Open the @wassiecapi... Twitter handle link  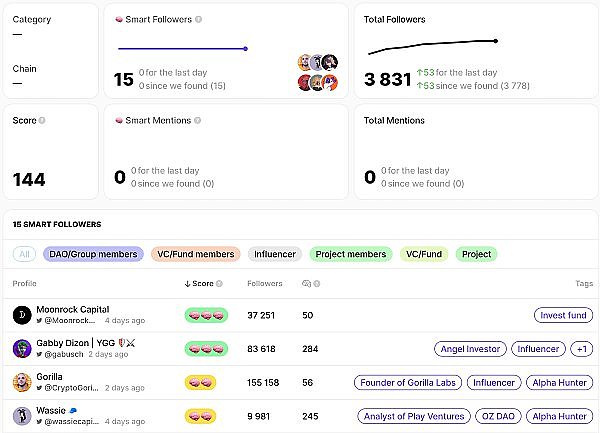tap(69, 422)
